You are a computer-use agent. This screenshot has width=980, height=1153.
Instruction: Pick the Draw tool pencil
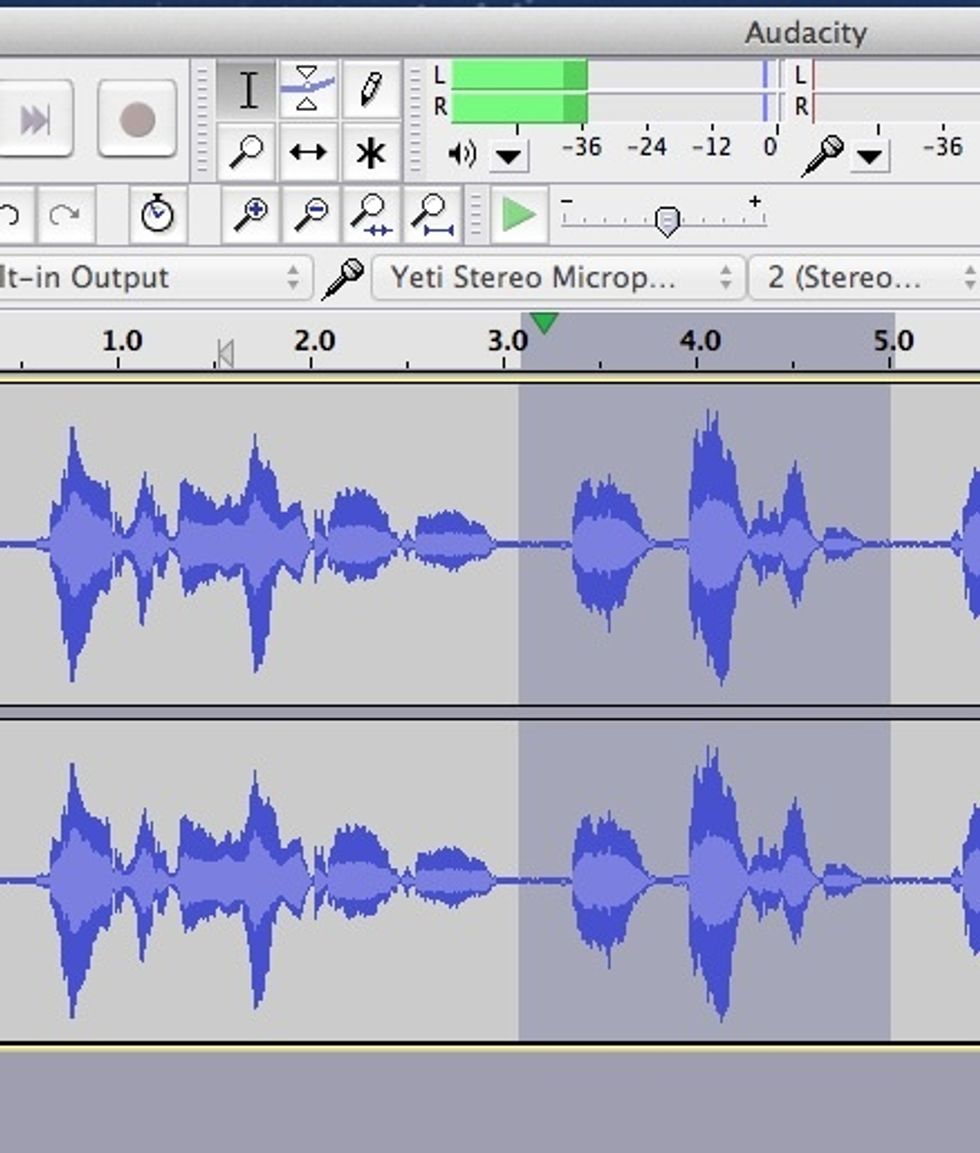point(368,88)
